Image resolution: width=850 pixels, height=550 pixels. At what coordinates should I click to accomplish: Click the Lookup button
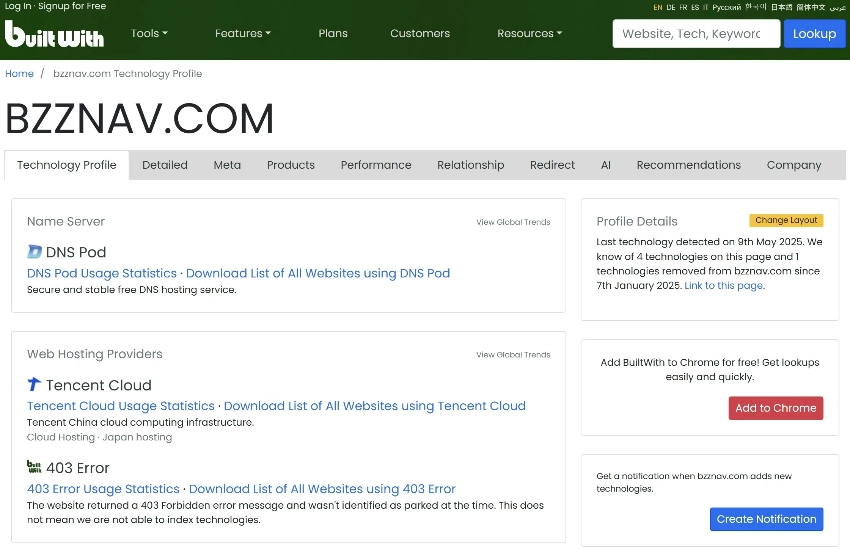[x=814, y=34]
